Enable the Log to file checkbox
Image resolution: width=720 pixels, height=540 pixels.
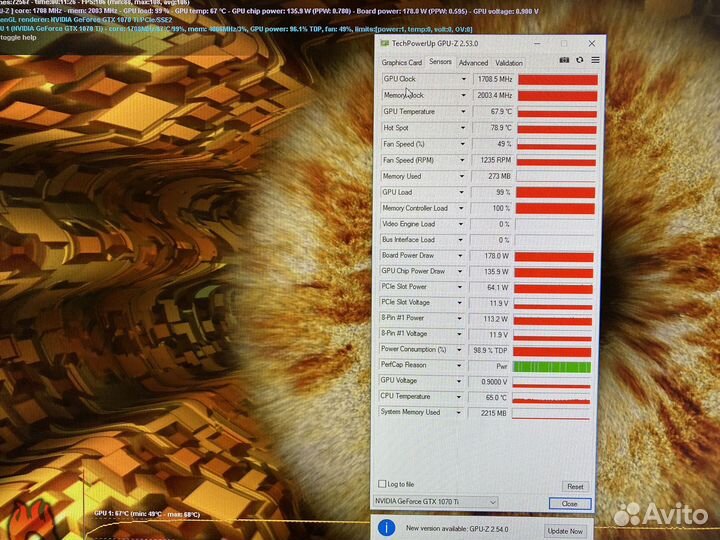(382, 484)
